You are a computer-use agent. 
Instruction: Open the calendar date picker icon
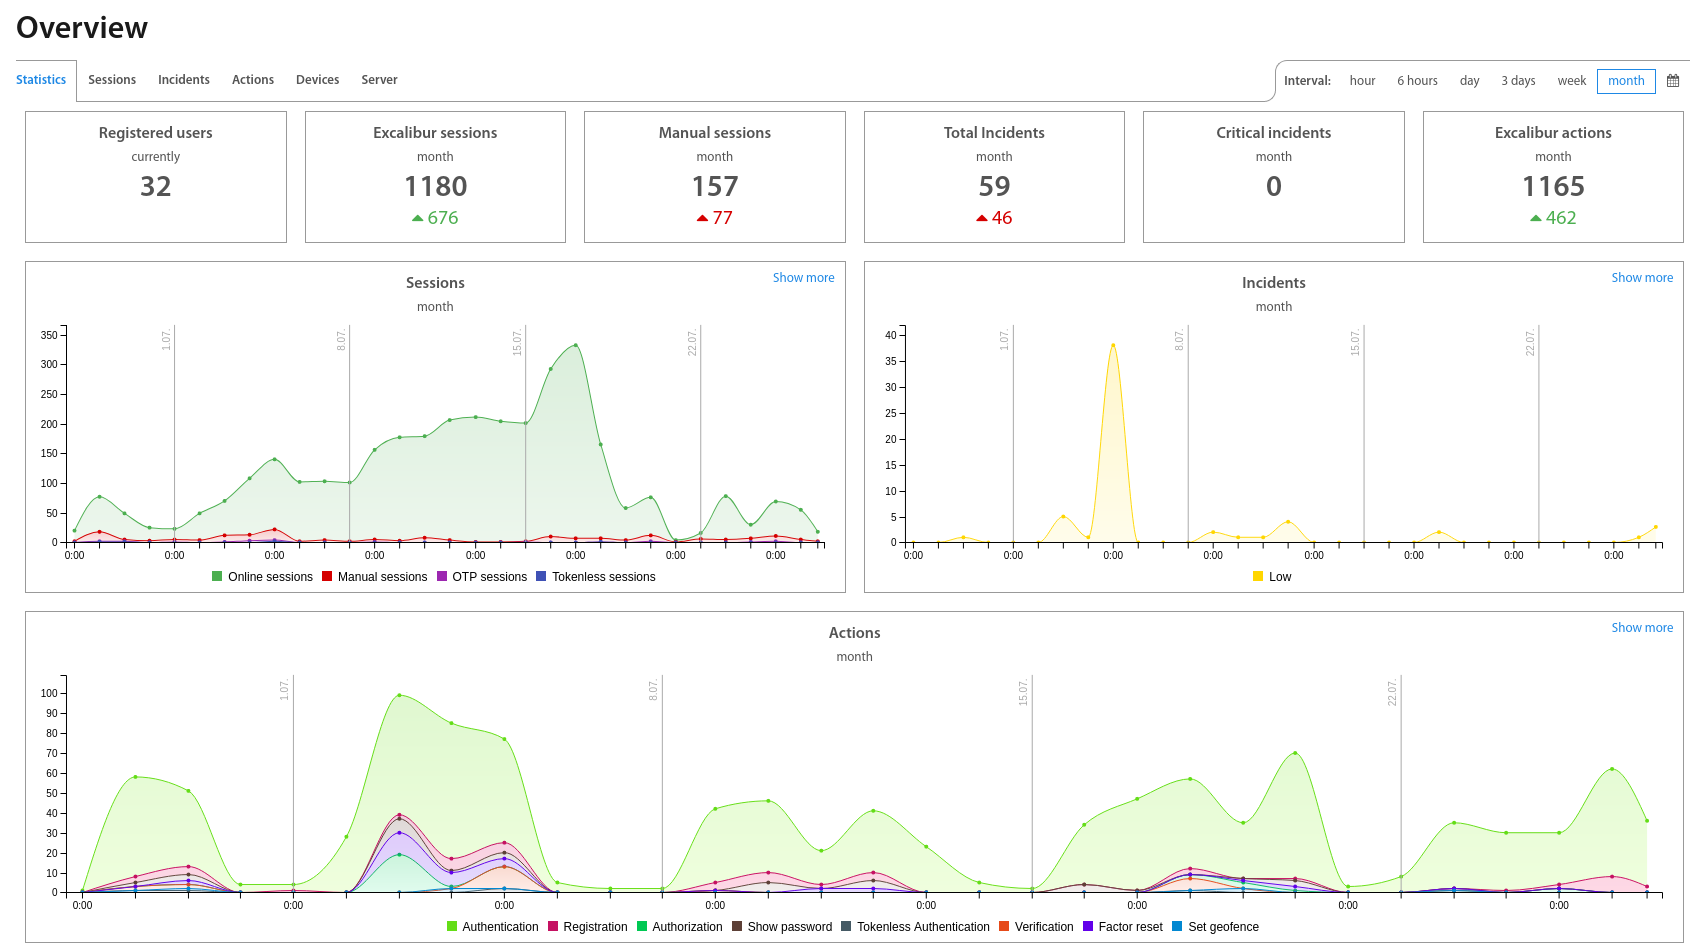[1673, 81]
